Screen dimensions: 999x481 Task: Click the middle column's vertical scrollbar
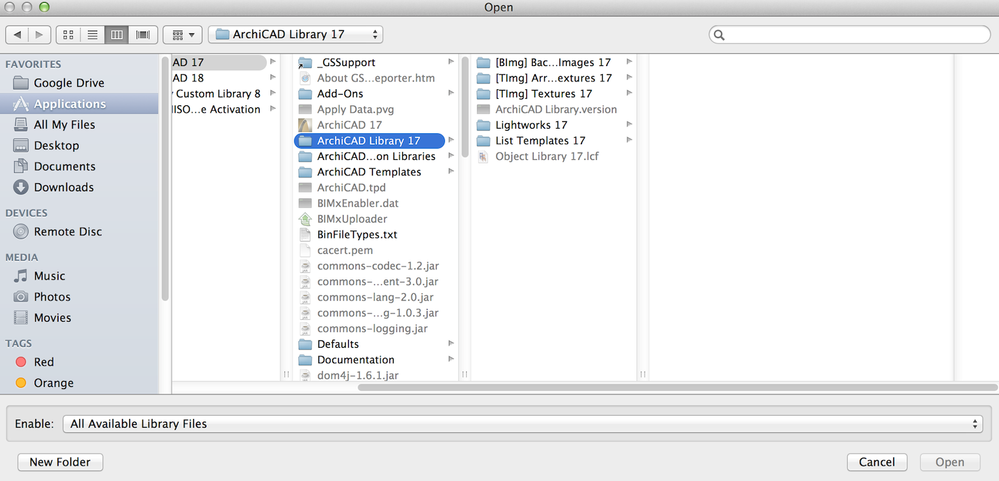point(465,107)
